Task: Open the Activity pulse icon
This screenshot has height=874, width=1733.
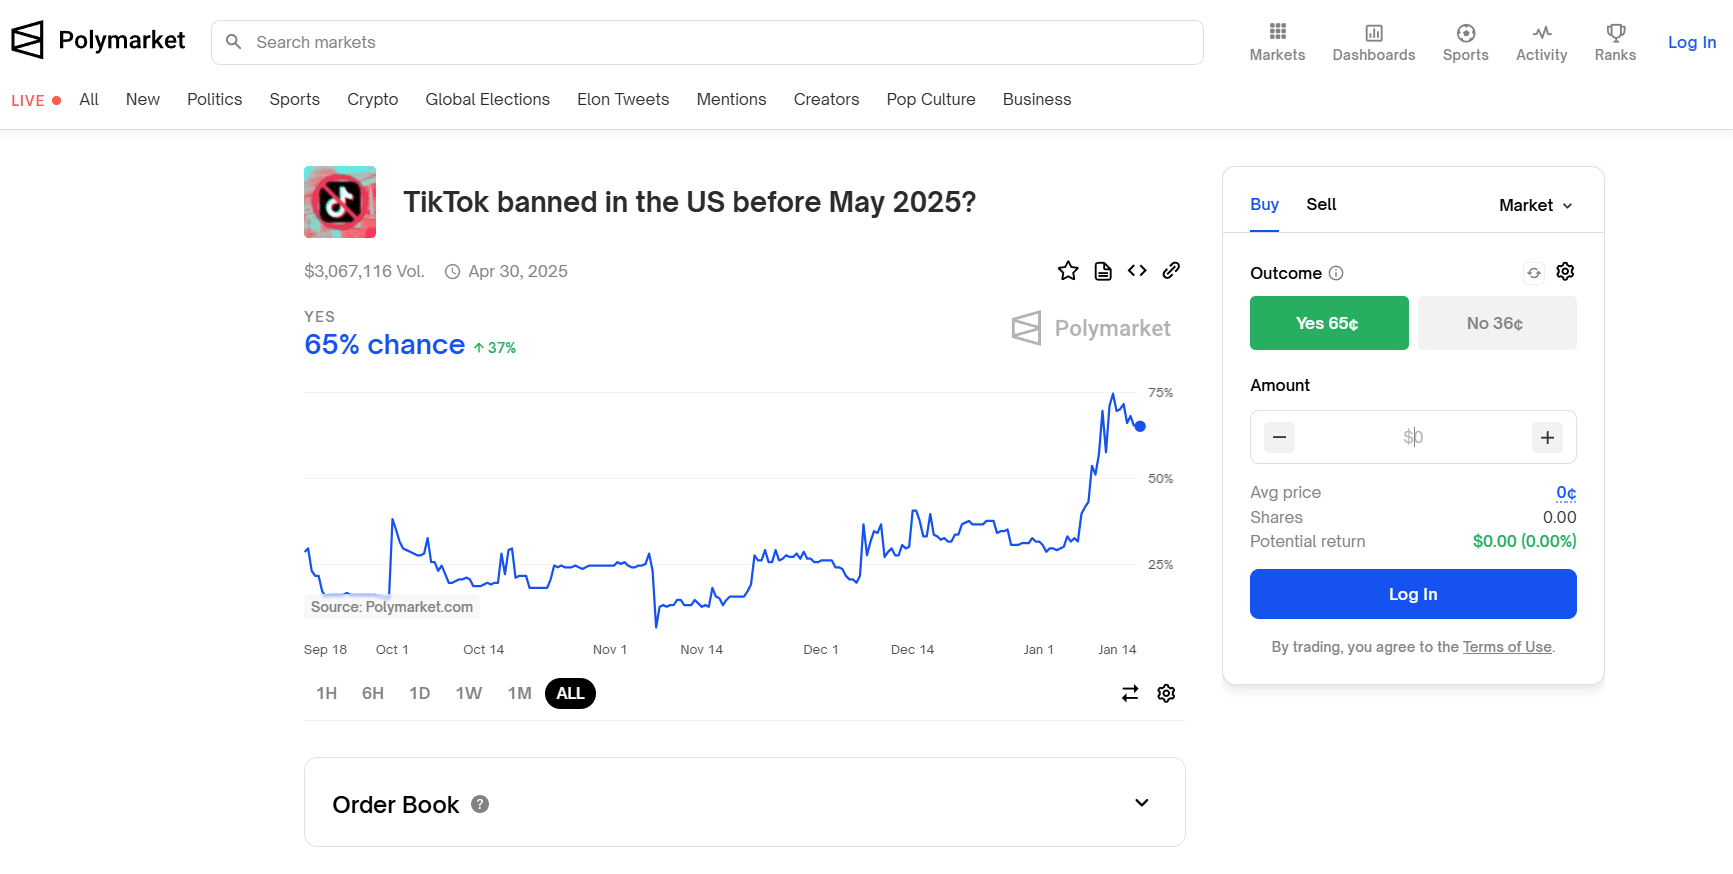Action: [1542, 33]
